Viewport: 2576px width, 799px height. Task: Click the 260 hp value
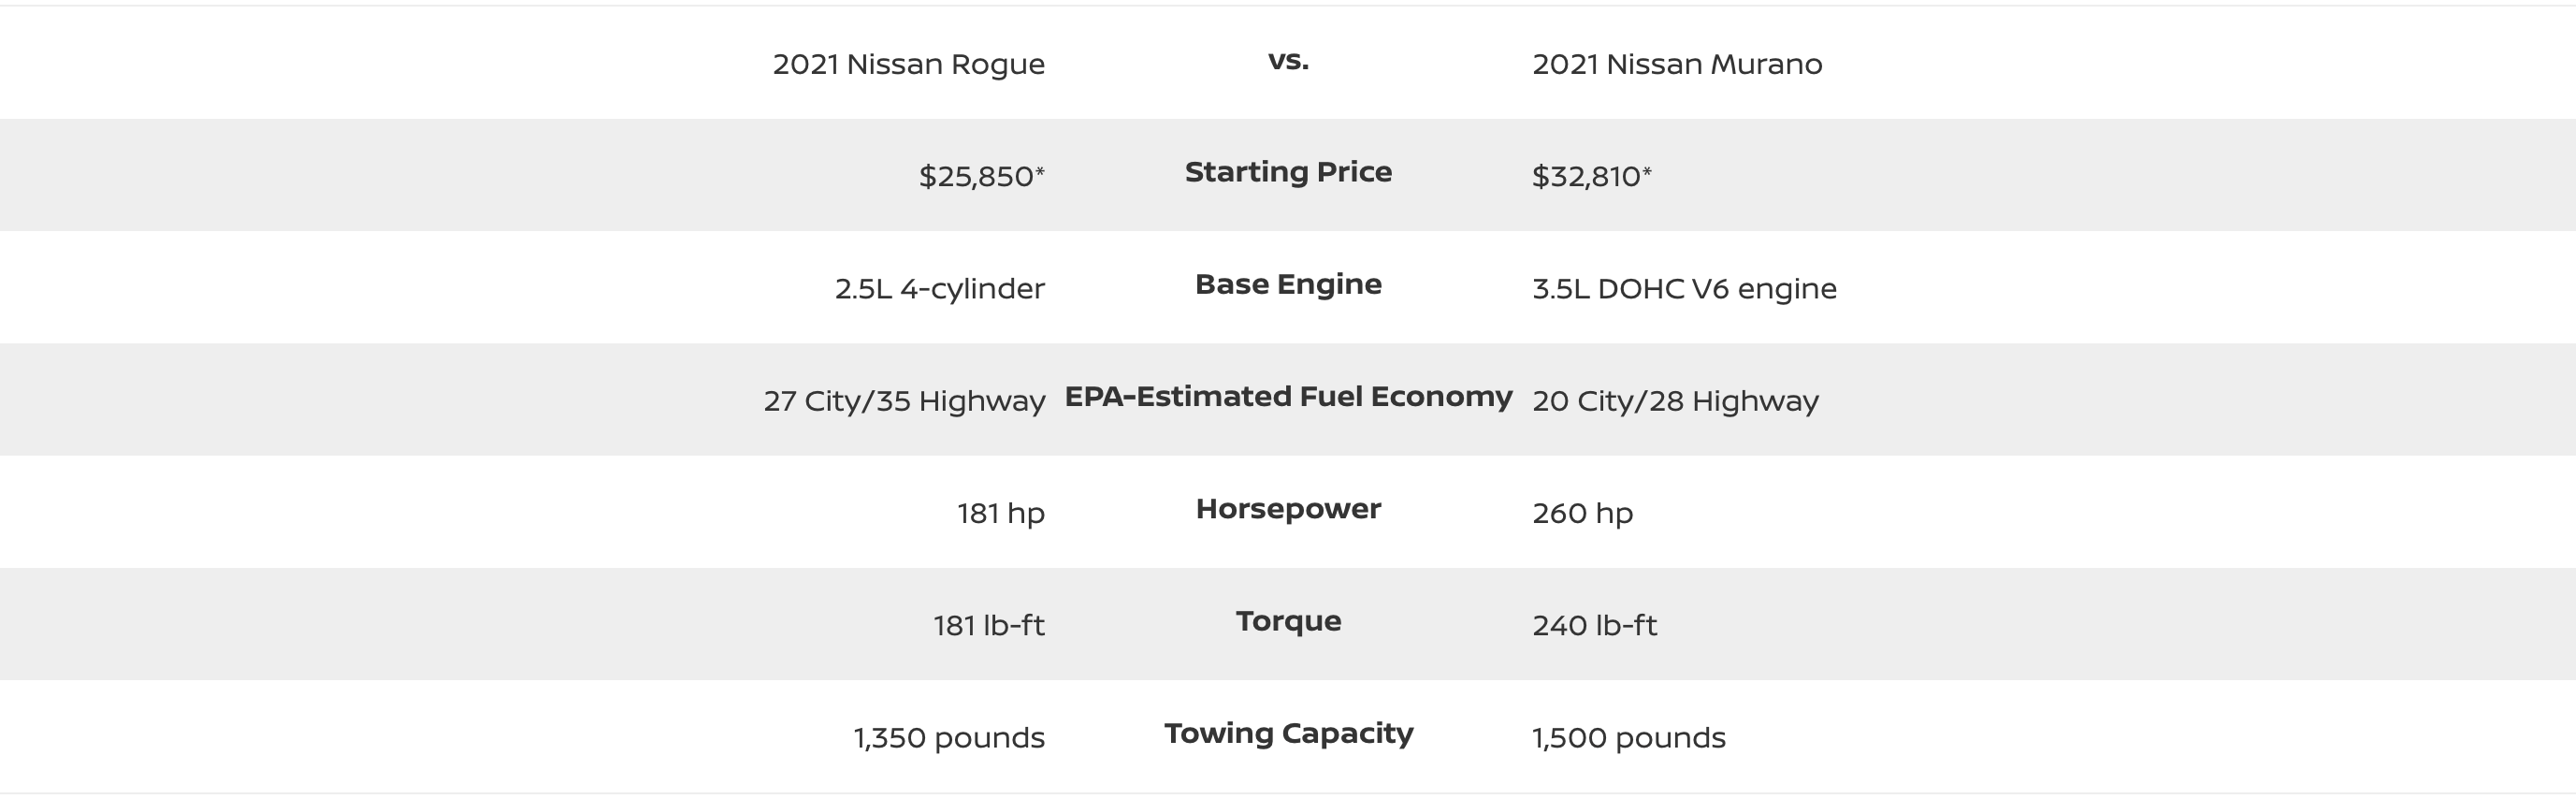coord(1582,513)
